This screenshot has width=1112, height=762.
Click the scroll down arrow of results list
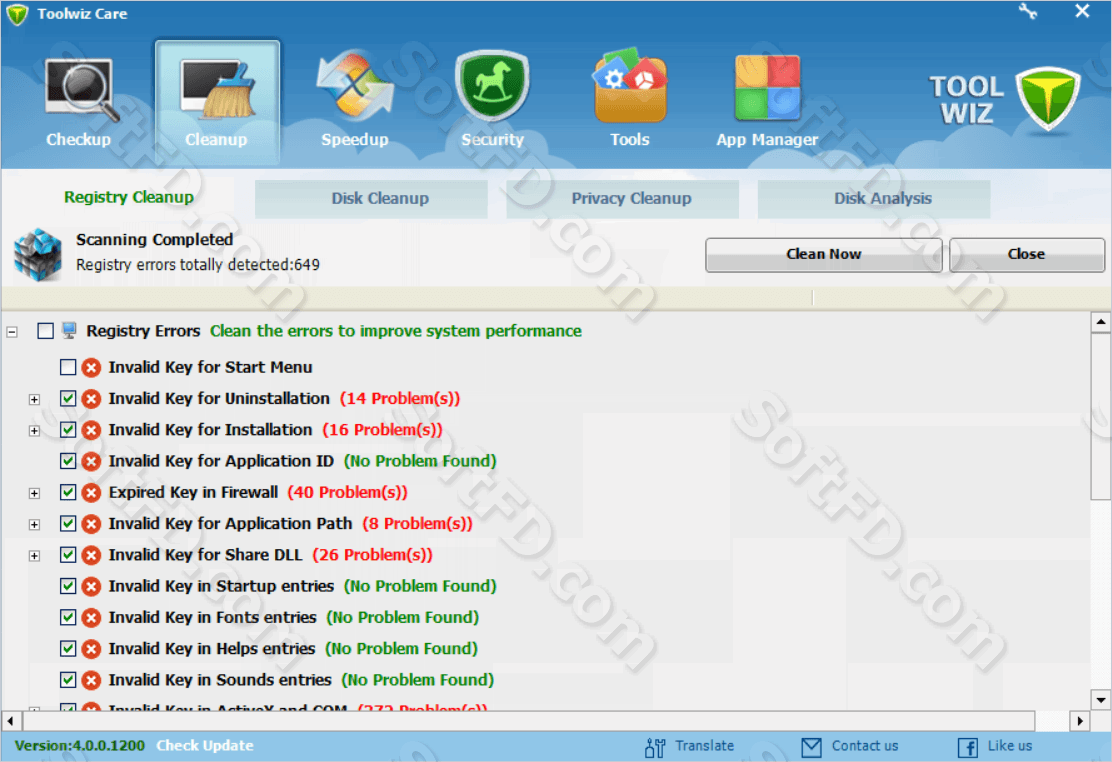pyautogui.click(x=1101, y=700)
